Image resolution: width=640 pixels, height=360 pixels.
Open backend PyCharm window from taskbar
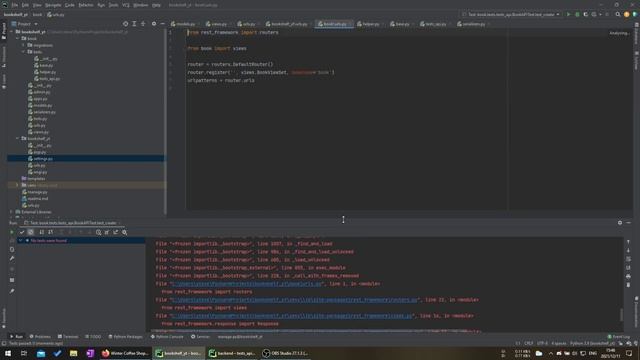click(232, 353)
